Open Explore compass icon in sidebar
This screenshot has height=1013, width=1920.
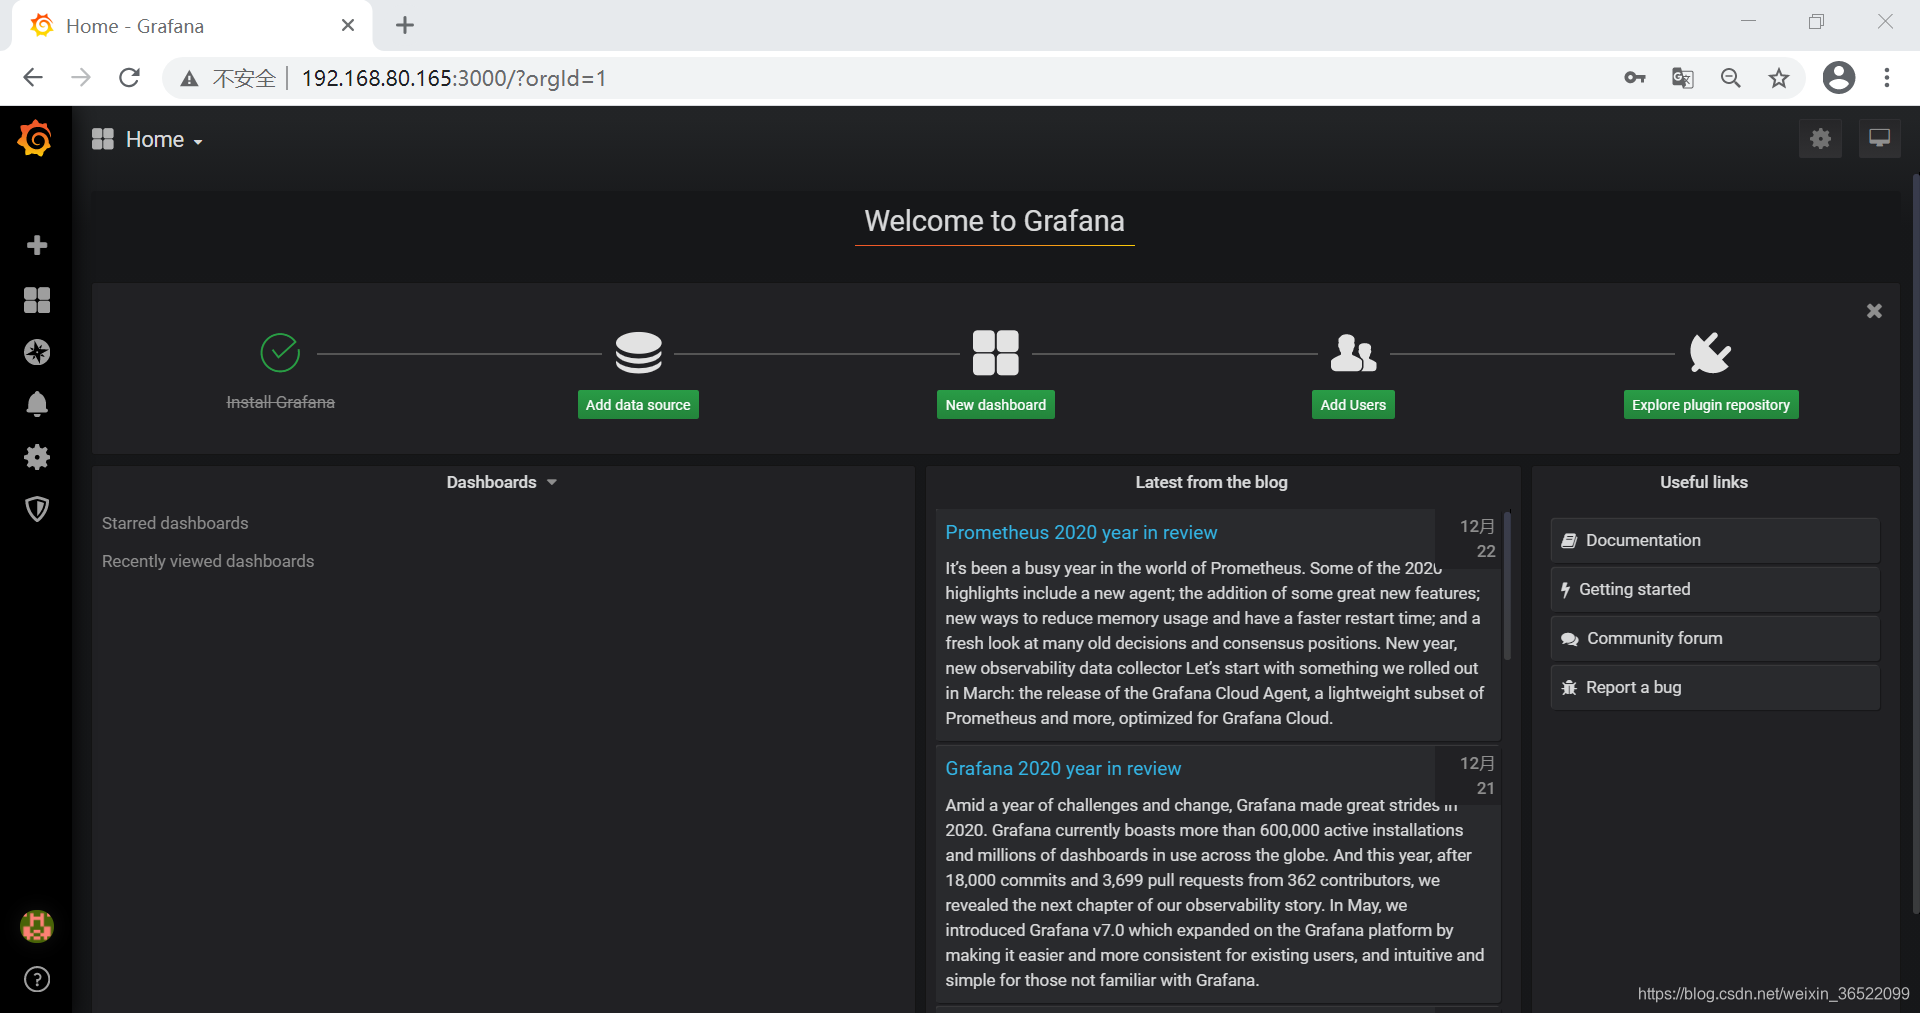[37, 352]
